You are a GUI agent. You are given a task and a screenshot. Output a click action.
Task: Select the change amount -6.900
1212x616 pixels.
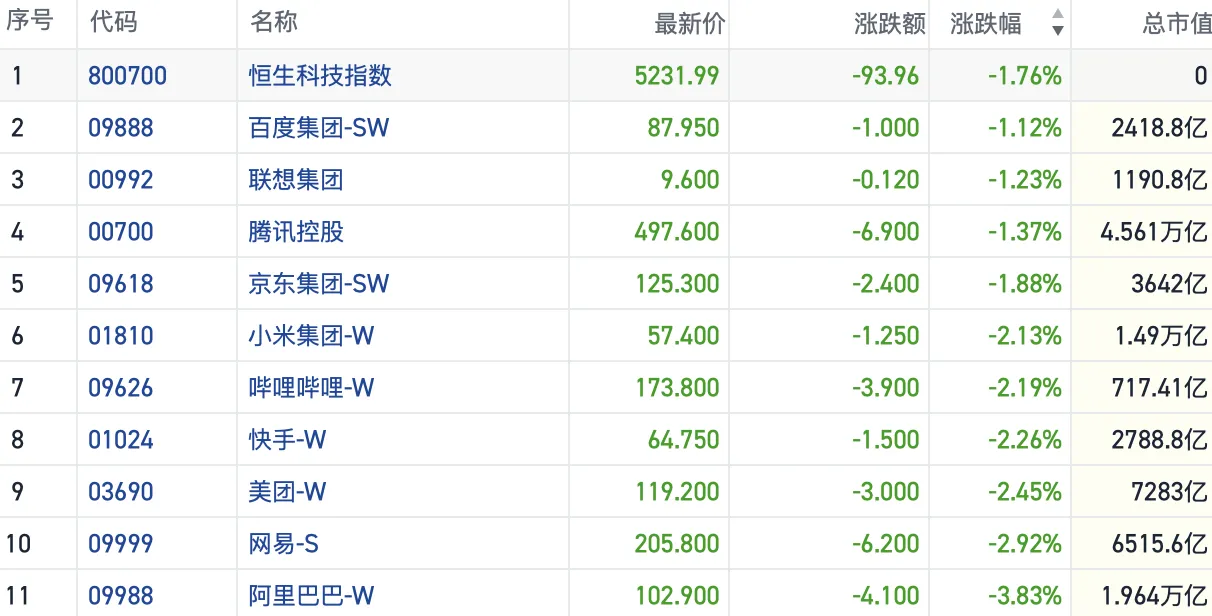coord(886,232)
